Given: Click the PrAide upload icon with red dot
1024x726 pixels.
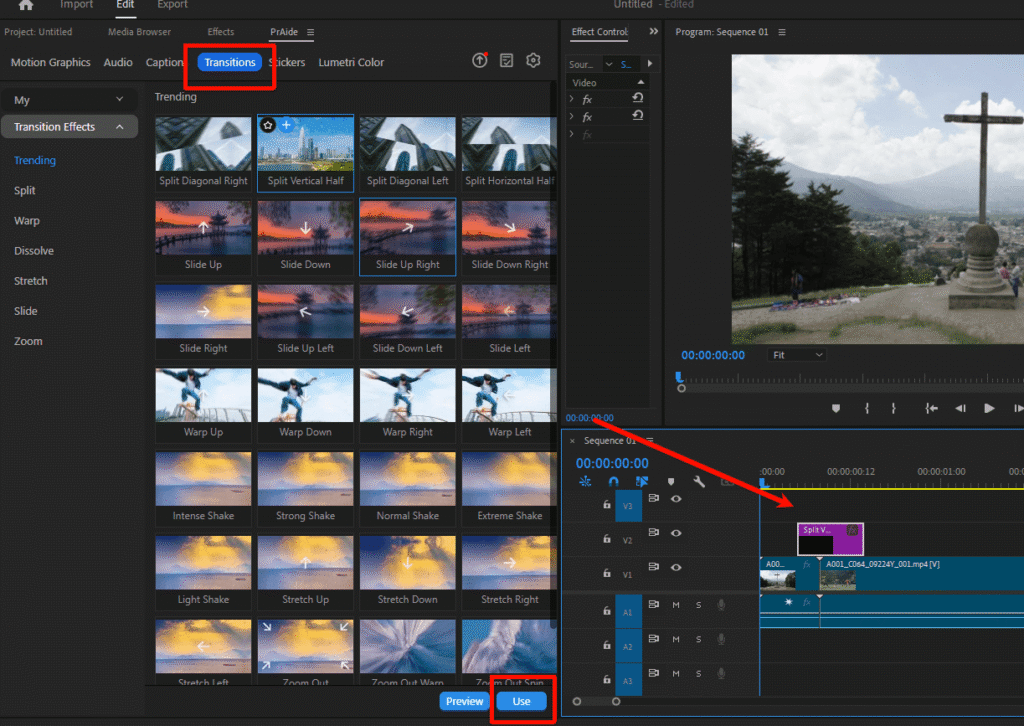Looking at the screenshot, I should (x=480, y=61).
